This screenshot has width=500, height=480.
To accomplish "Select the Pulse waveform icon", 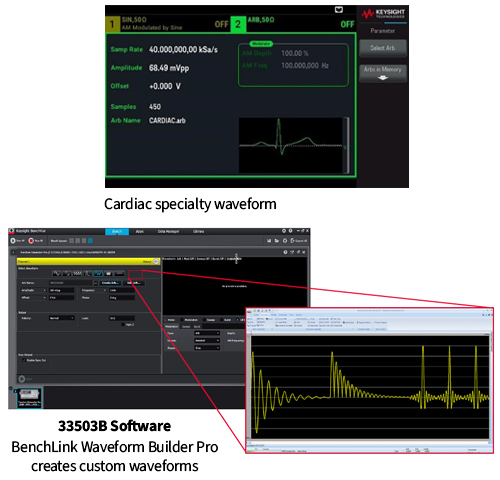I will (88, 274).
